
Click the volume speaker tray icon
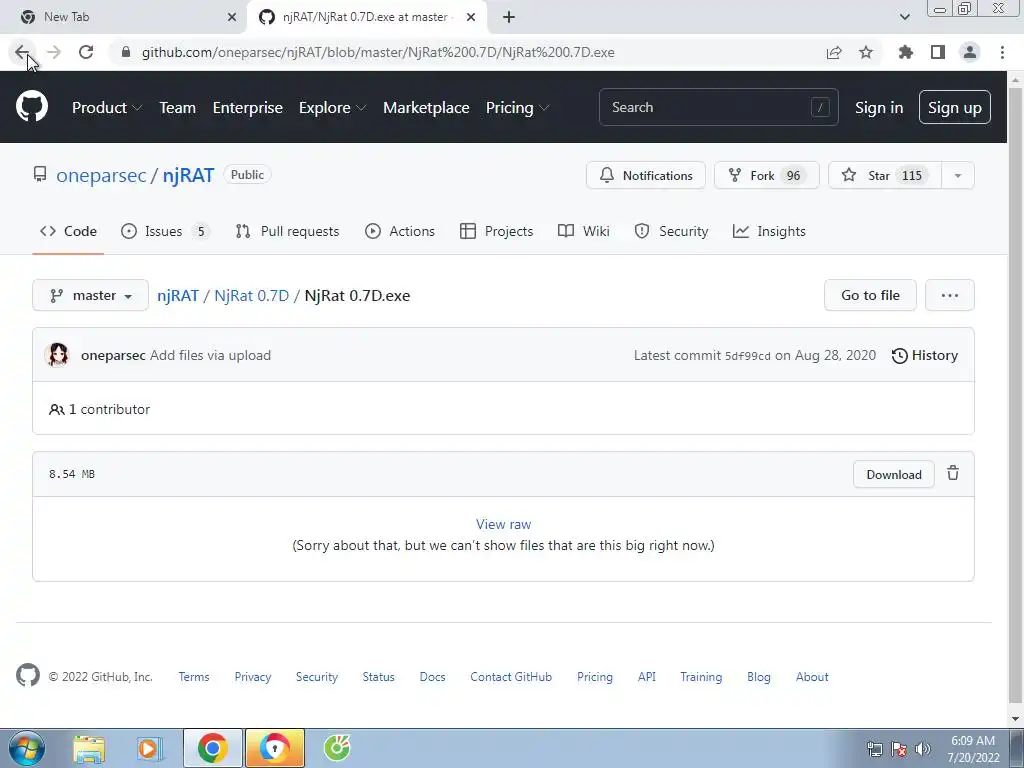tap(923, 748)
